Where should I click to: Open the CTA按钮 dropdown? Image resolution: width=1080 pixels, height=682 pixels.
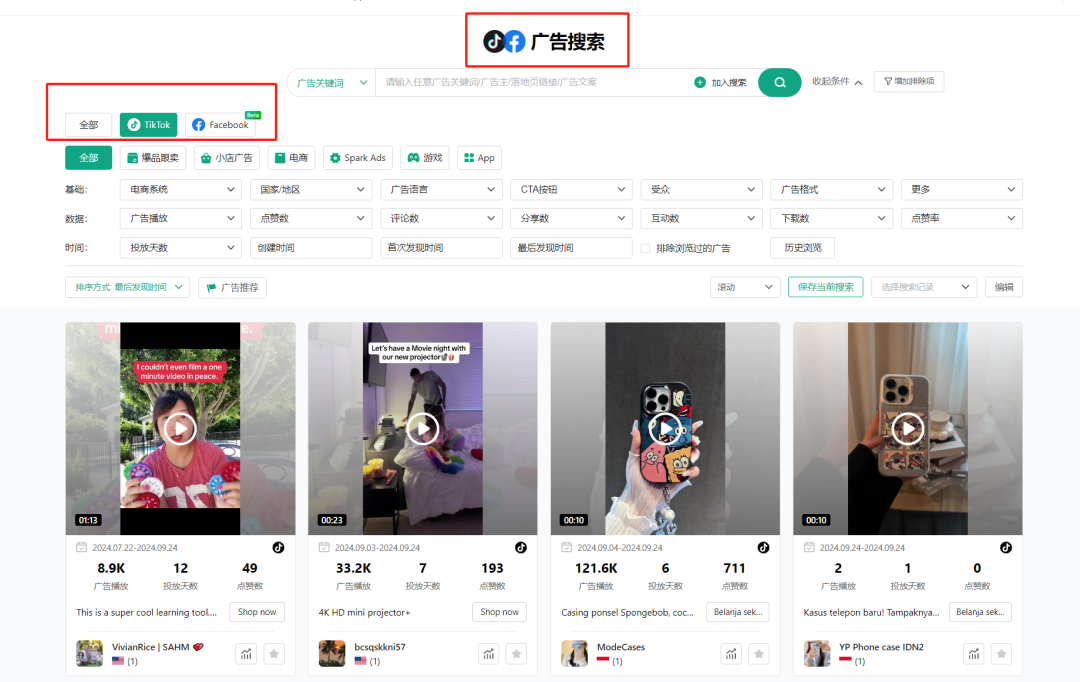tap(571, 189)
